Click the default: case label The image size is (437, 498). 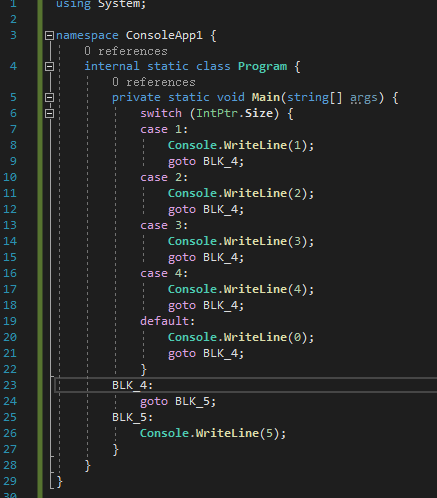coord(167,321)
